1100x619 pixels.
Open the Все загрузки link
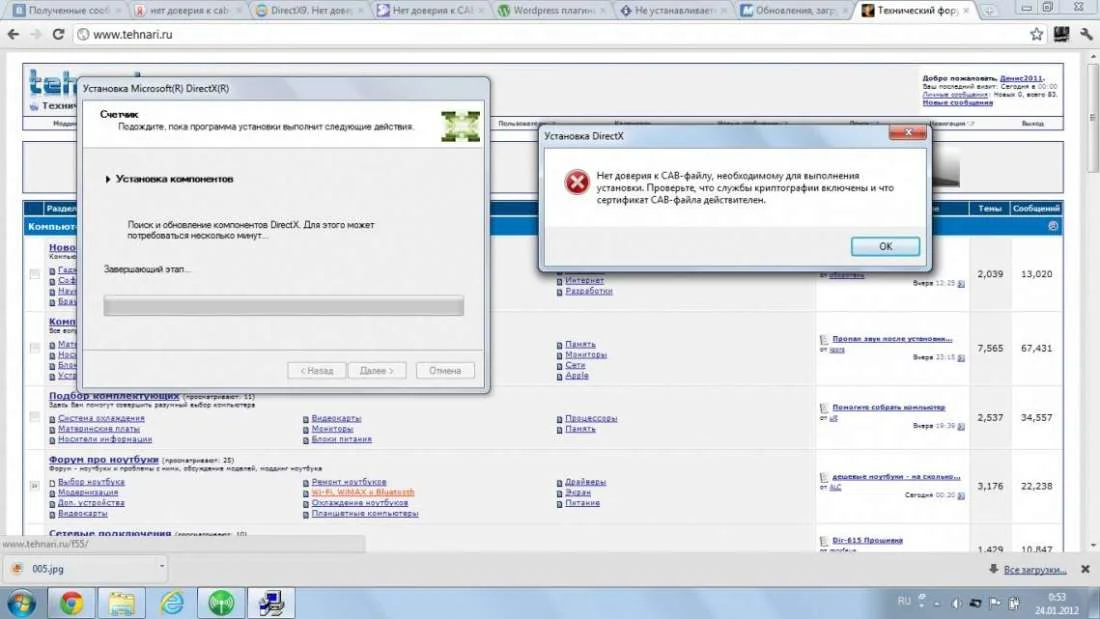pos(1034,570)
